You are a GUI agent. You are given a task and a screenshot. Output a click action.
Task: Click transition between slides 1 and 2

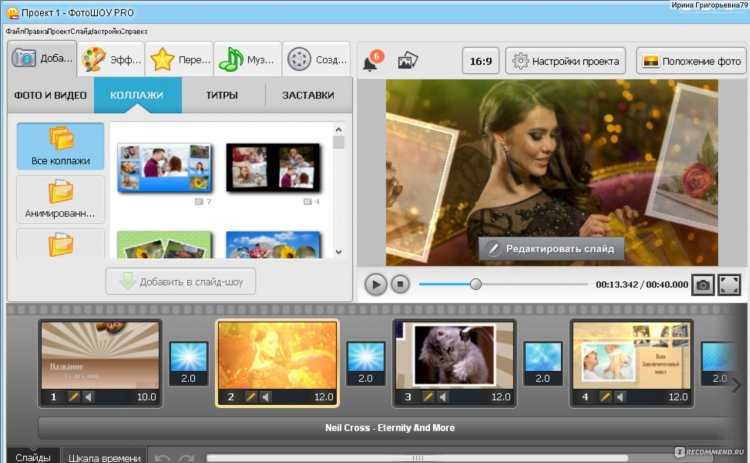pos(188,363)
